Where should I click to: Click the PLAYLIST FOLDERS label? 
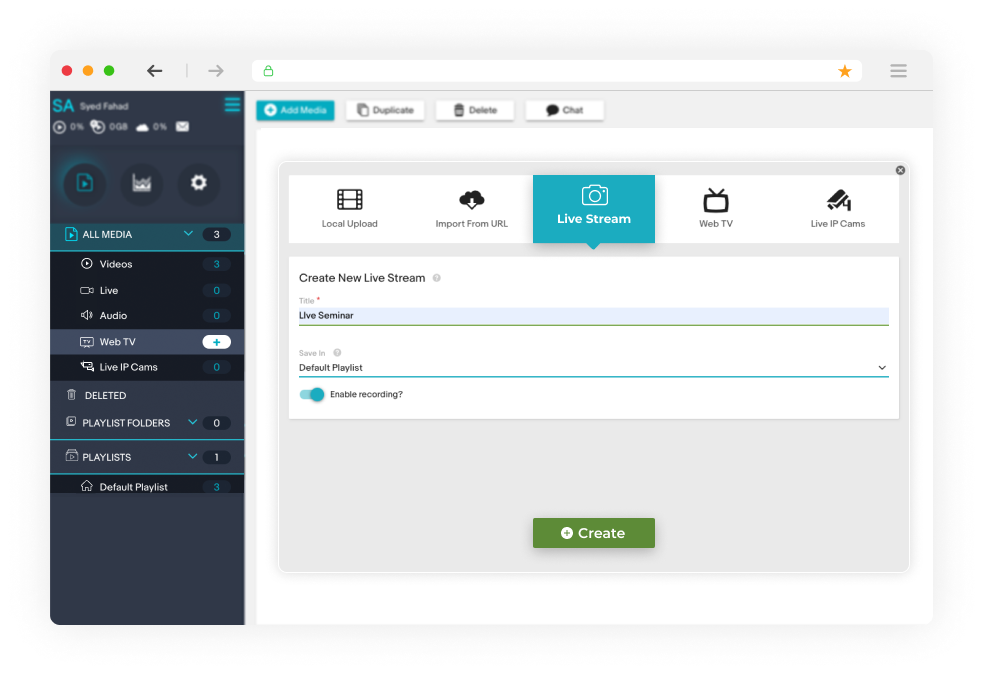[x=126, y=423]
